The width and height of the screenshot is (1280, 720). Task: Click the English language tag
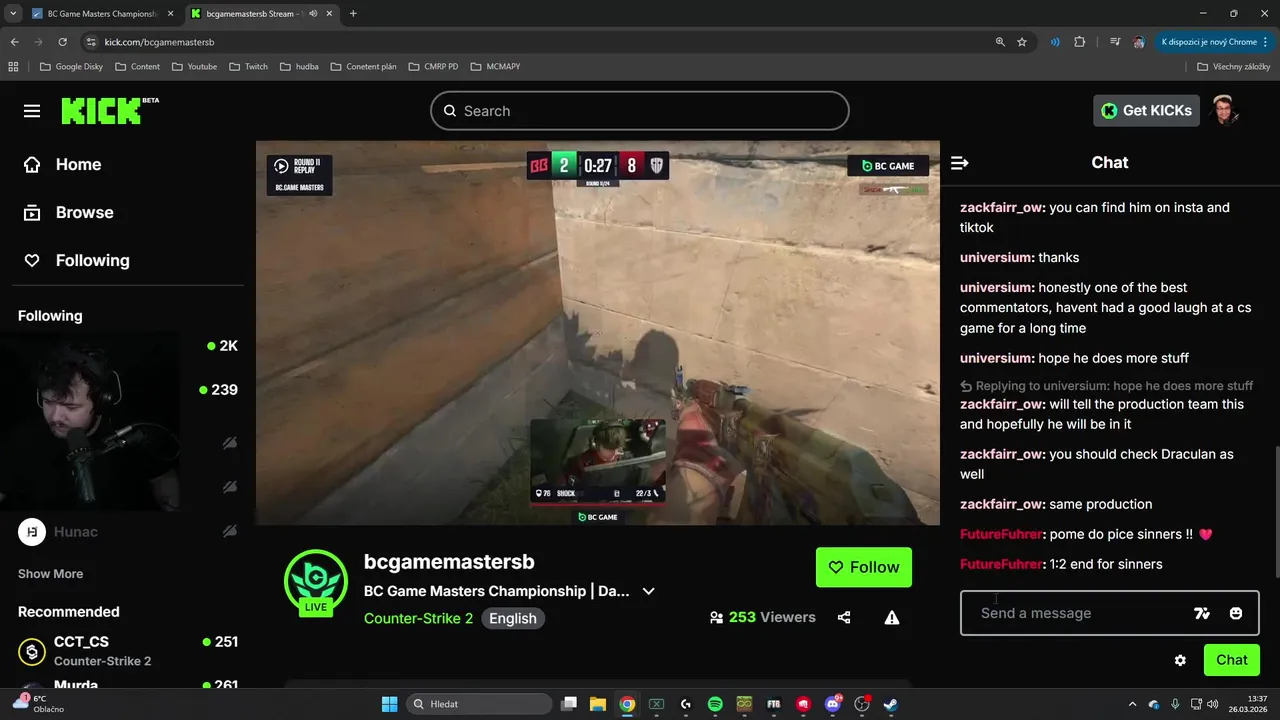pos(513,618)
